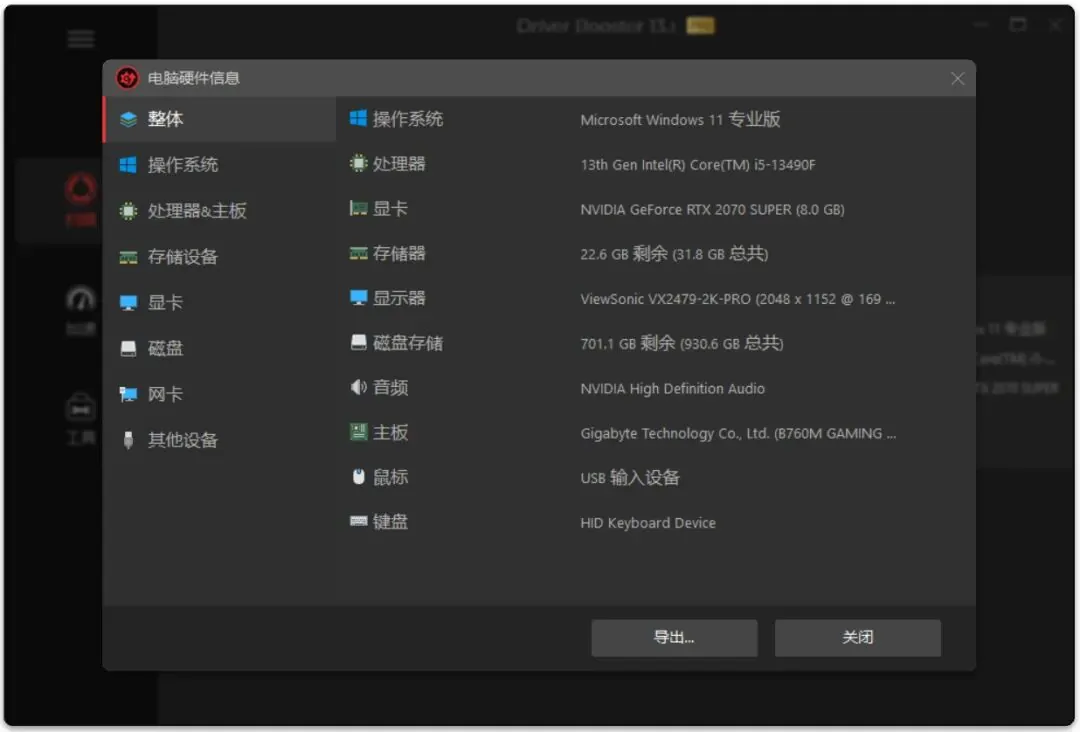Open the hamburger menu at top left
This screenshot has width=1080, height=732.
[80, 39]
